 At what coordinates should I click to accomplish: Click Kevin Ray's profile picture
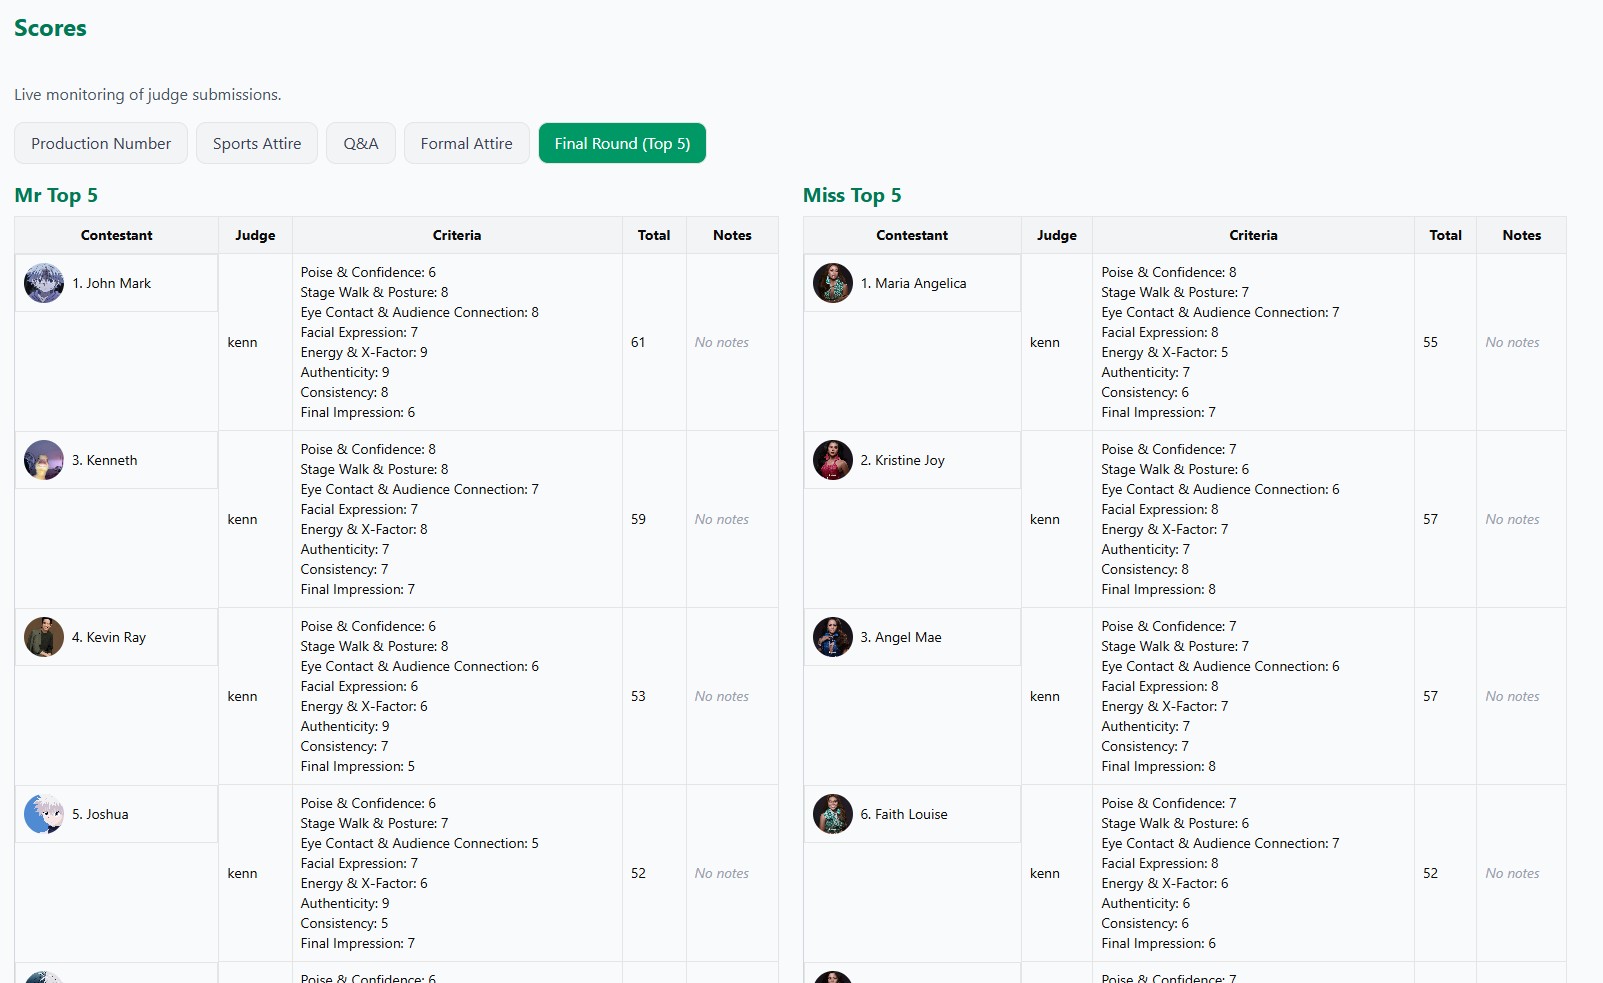click(44, 637)
